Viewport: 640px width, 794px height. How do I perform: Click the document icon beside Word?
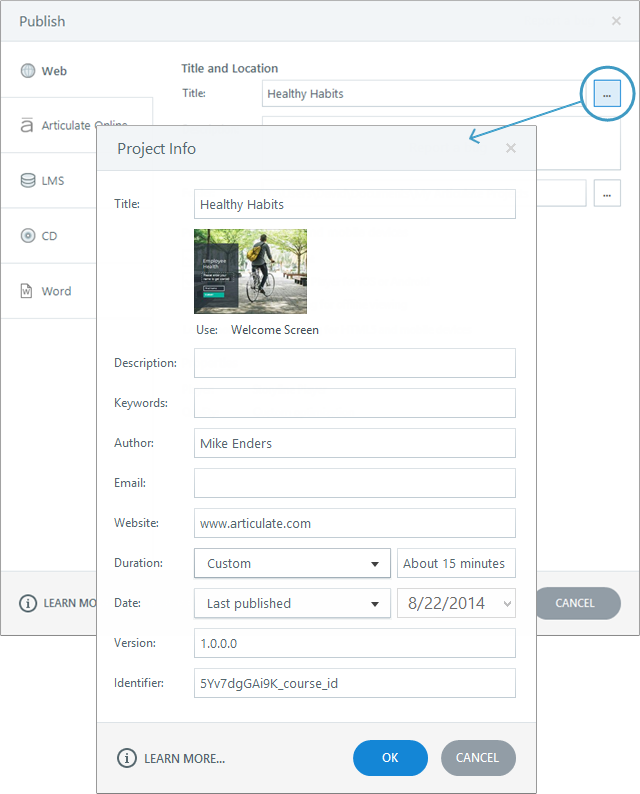[26, 291]
